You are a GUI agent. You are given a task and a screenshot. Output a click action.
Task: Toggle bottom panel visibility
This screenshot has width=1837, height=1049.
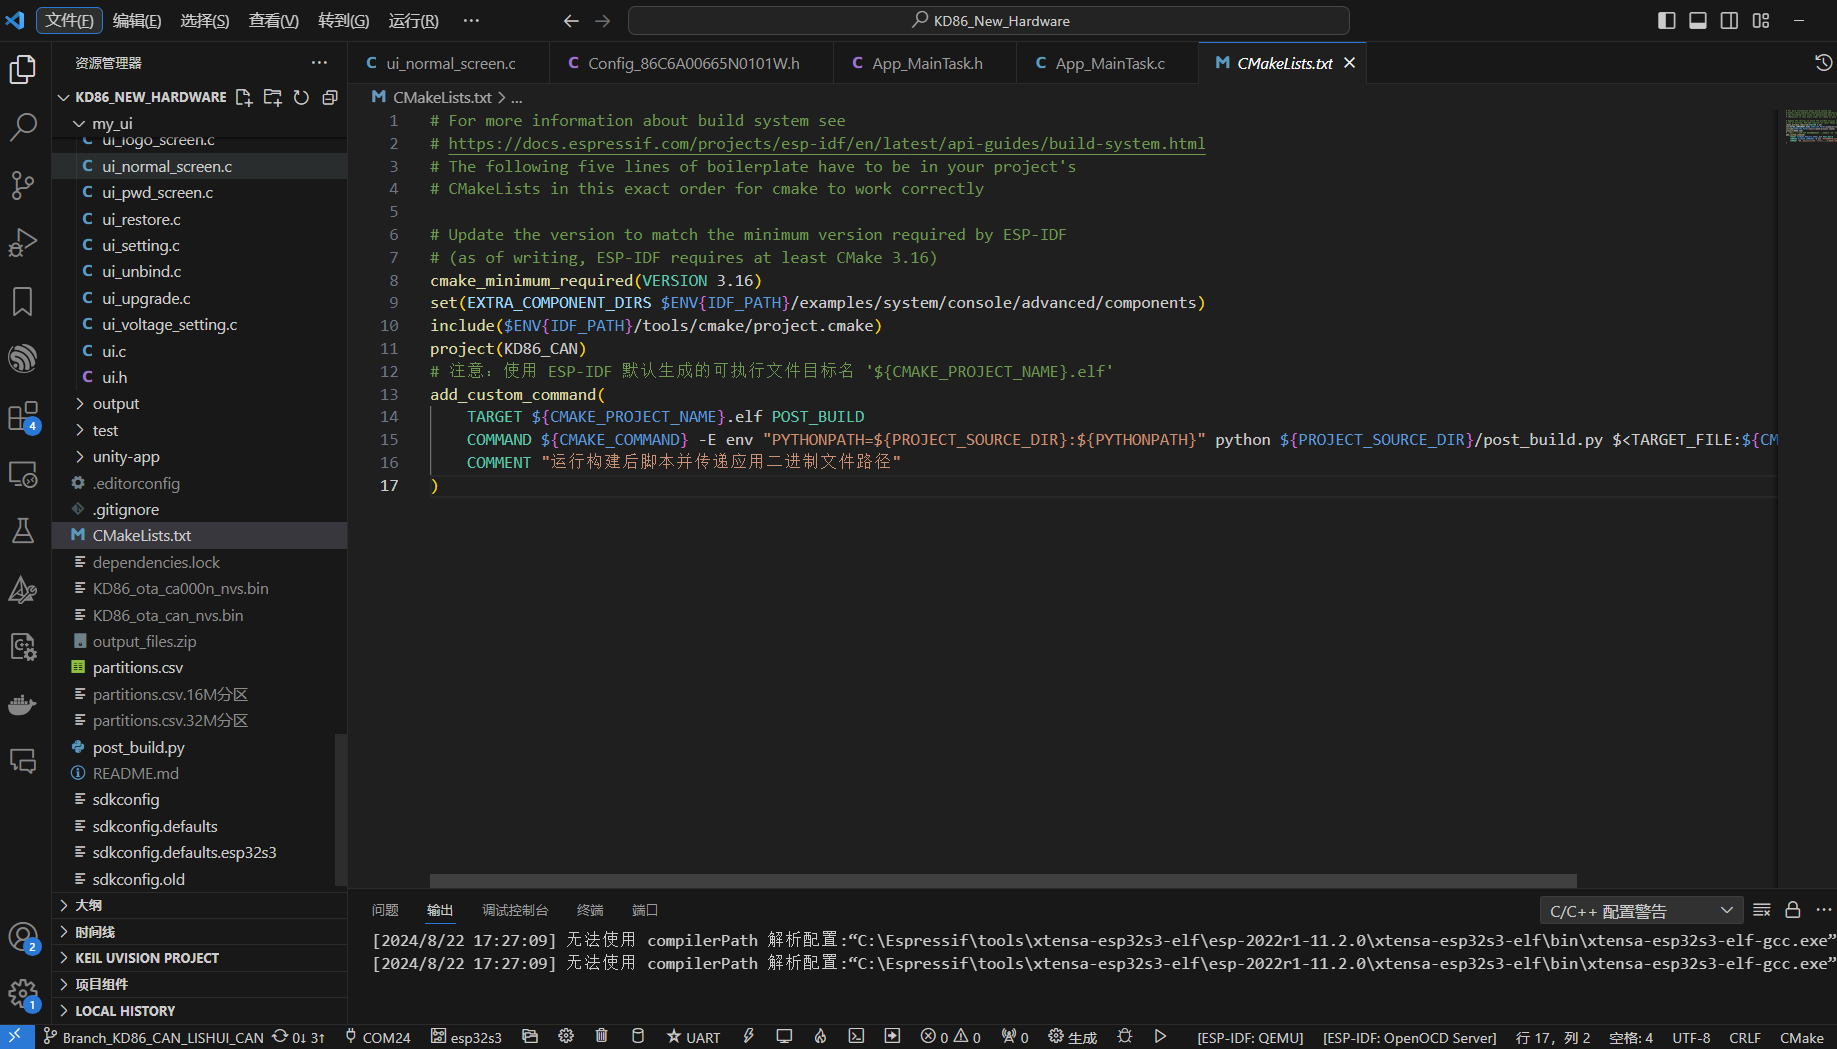click(1698, 20)
